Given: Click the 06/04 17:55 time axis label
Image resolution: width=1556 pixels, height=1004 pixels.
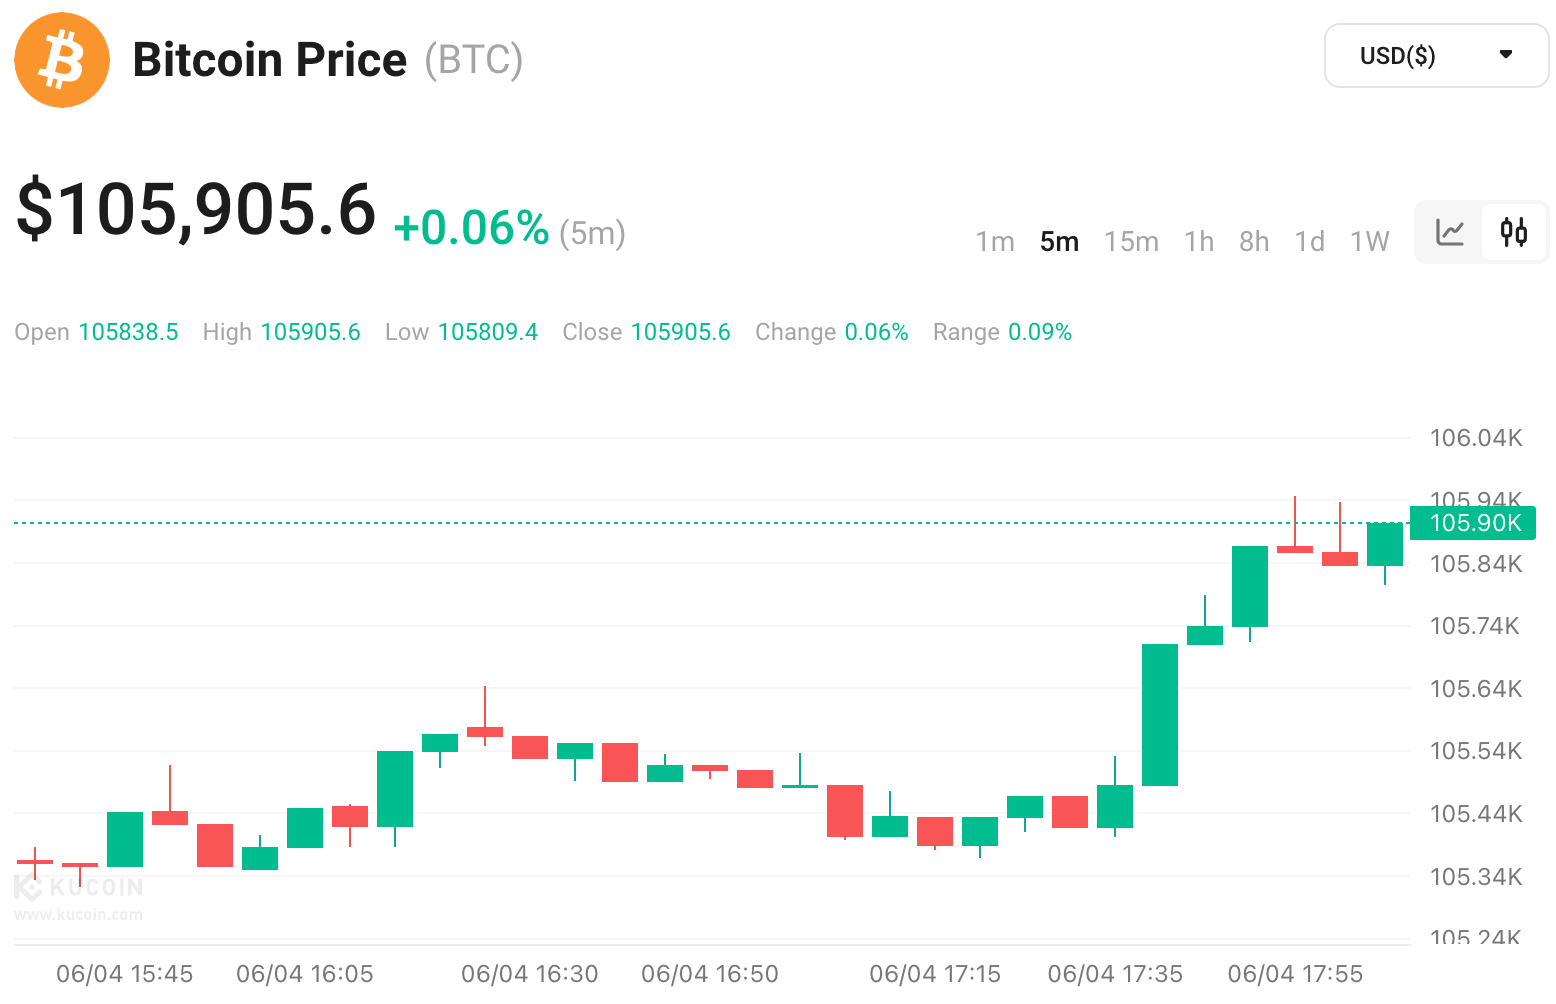Looking at the screenshot, I should [1295, 974].
